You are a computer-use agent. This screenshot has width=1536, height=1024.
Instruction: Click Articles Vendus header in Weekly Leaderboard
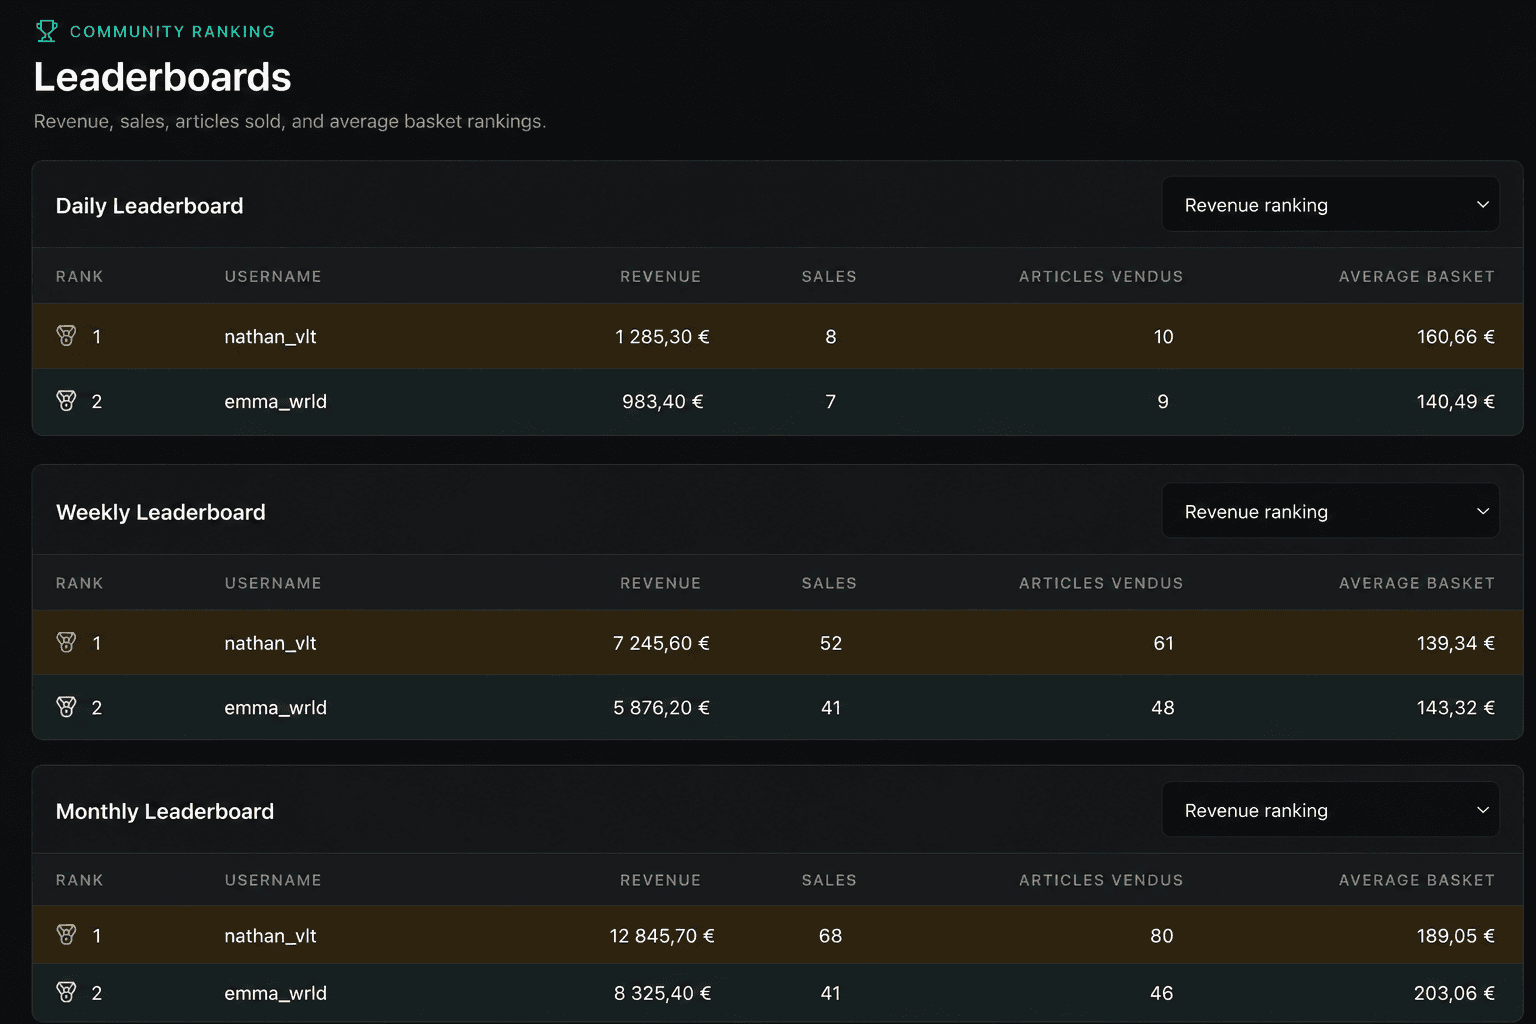tap(1101, 583)
